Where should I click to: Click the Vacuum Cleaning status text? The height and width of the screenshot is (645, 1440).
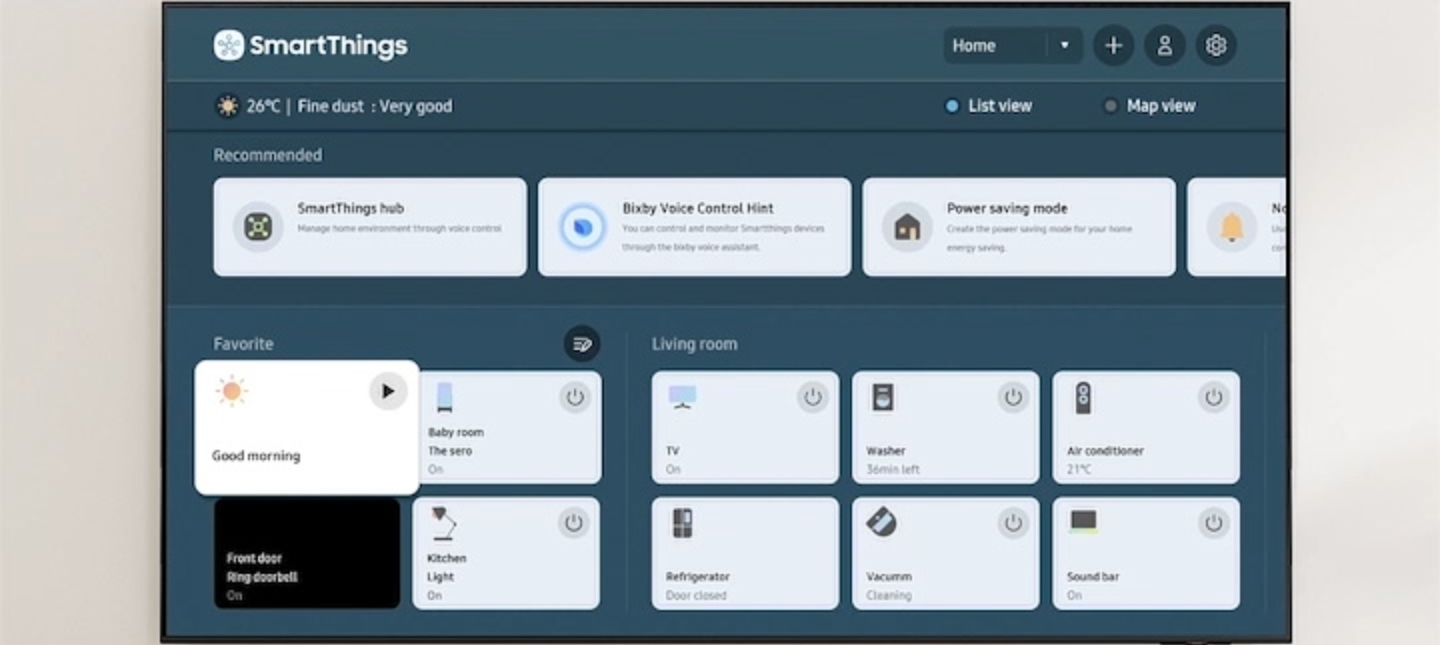pos(889,595)
